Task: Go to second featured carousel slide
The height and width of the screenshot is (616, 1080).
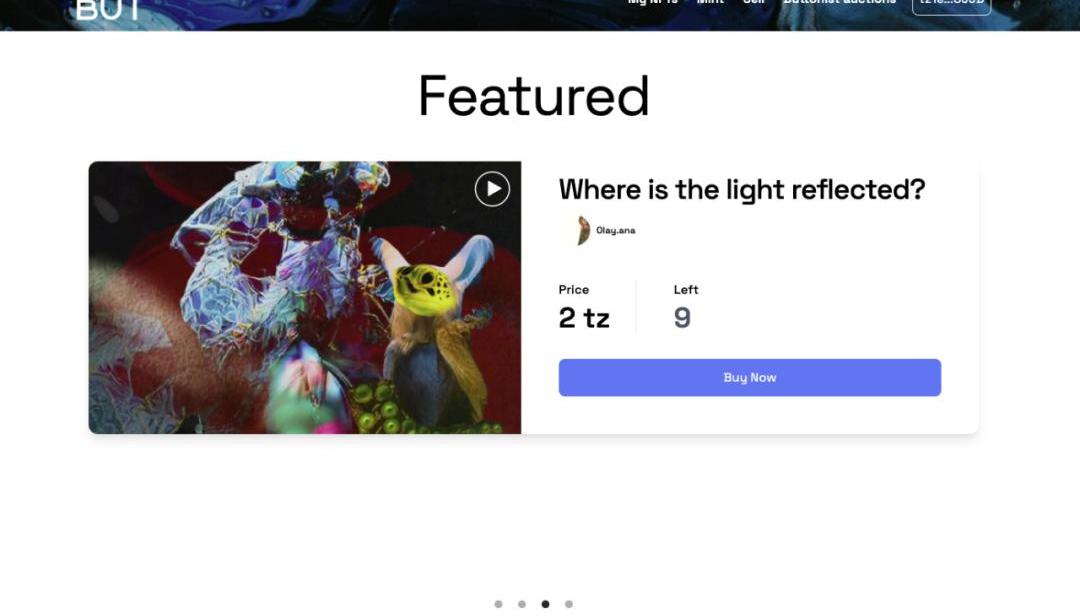Action: pyautogui.click(x=522, y=604)
